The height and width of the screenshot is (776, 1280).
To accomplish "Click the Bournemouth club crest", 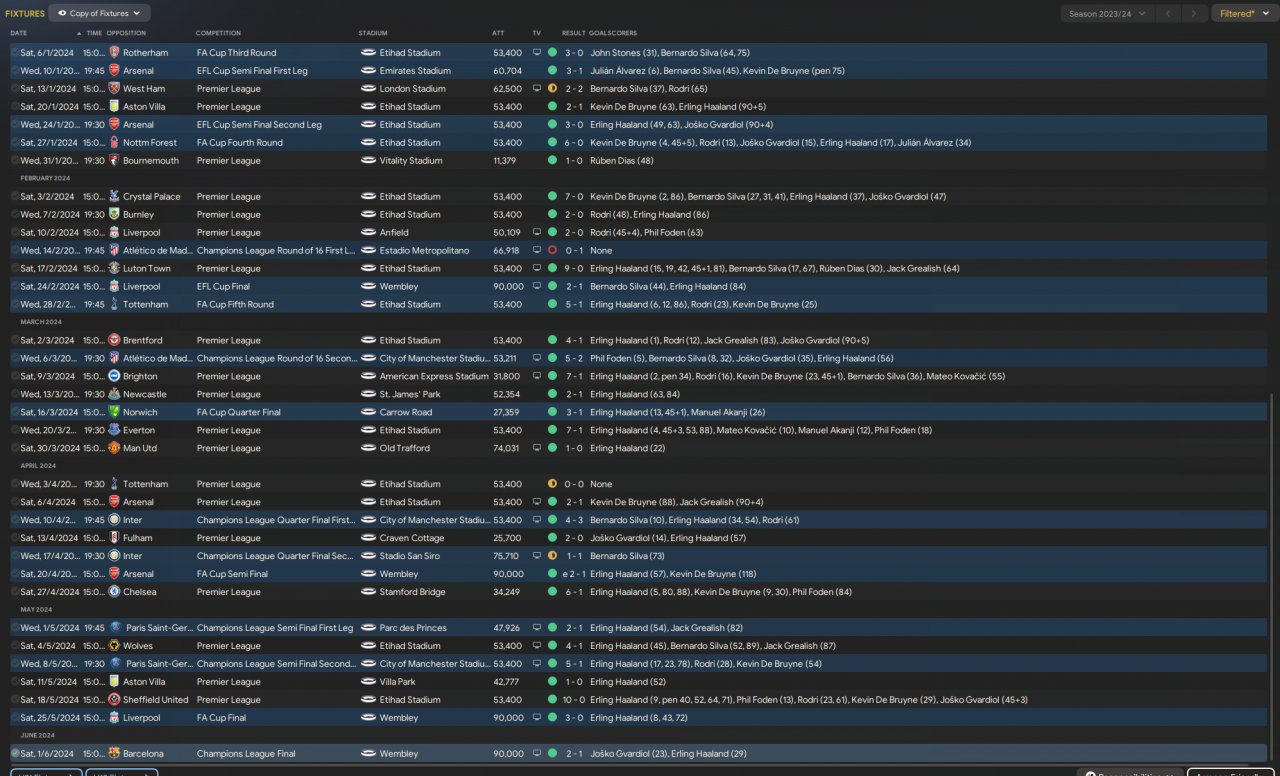I will coord(114,161).
